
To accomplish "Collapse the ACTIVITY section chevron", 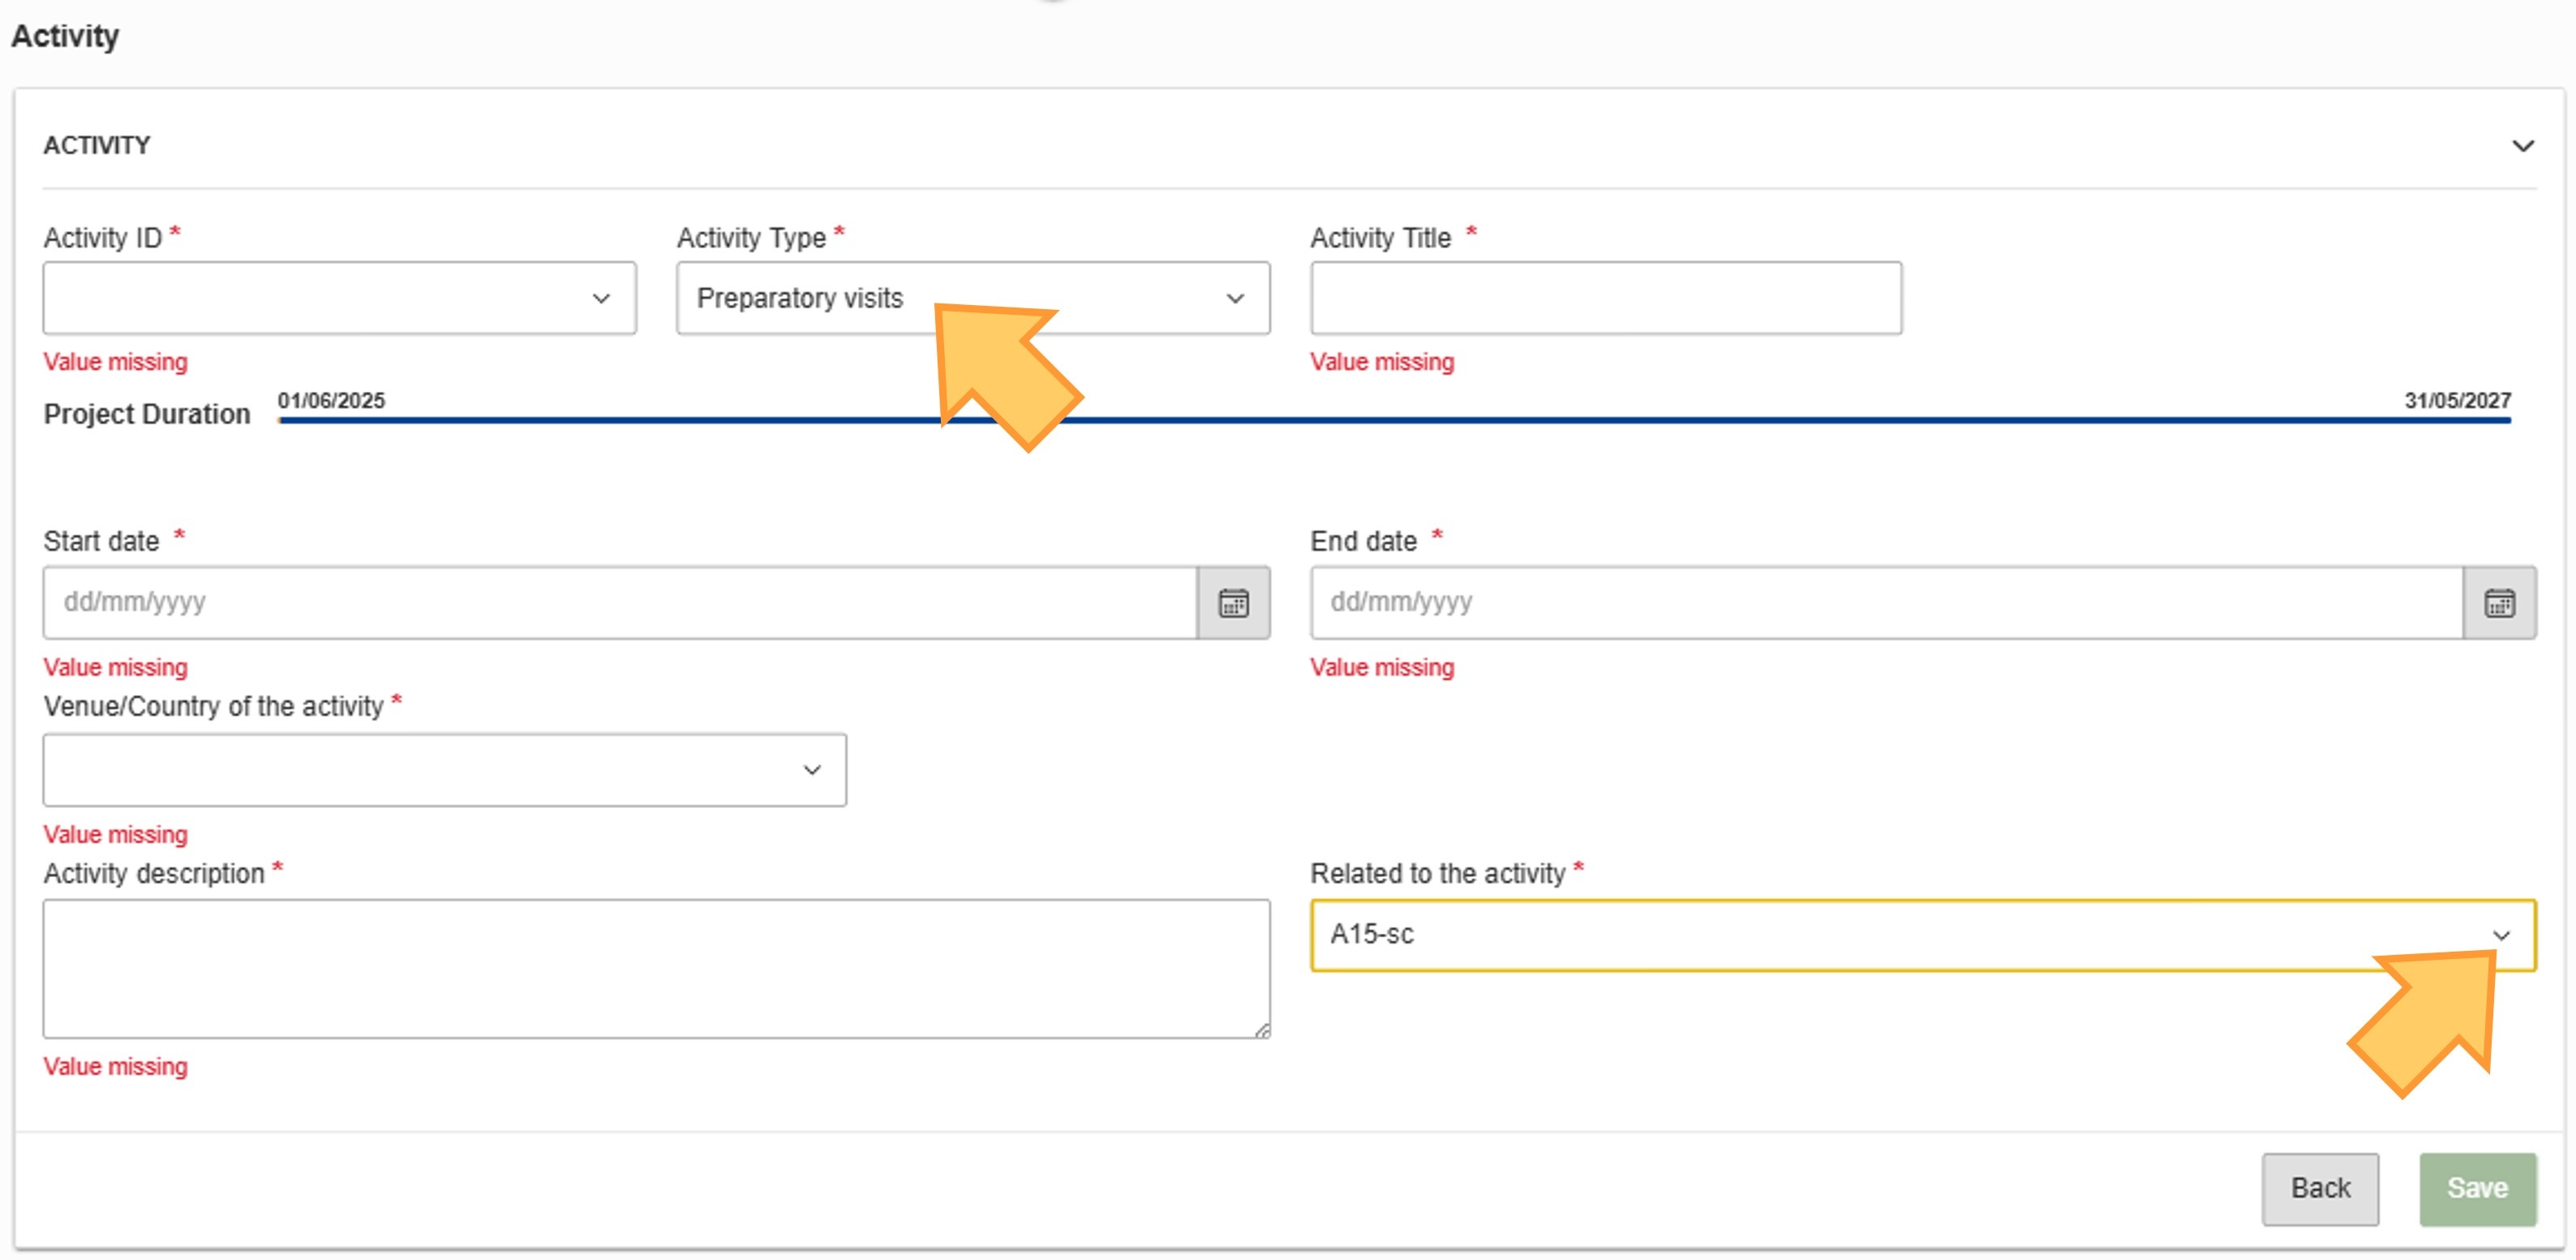I will (x=2523, y=146).
